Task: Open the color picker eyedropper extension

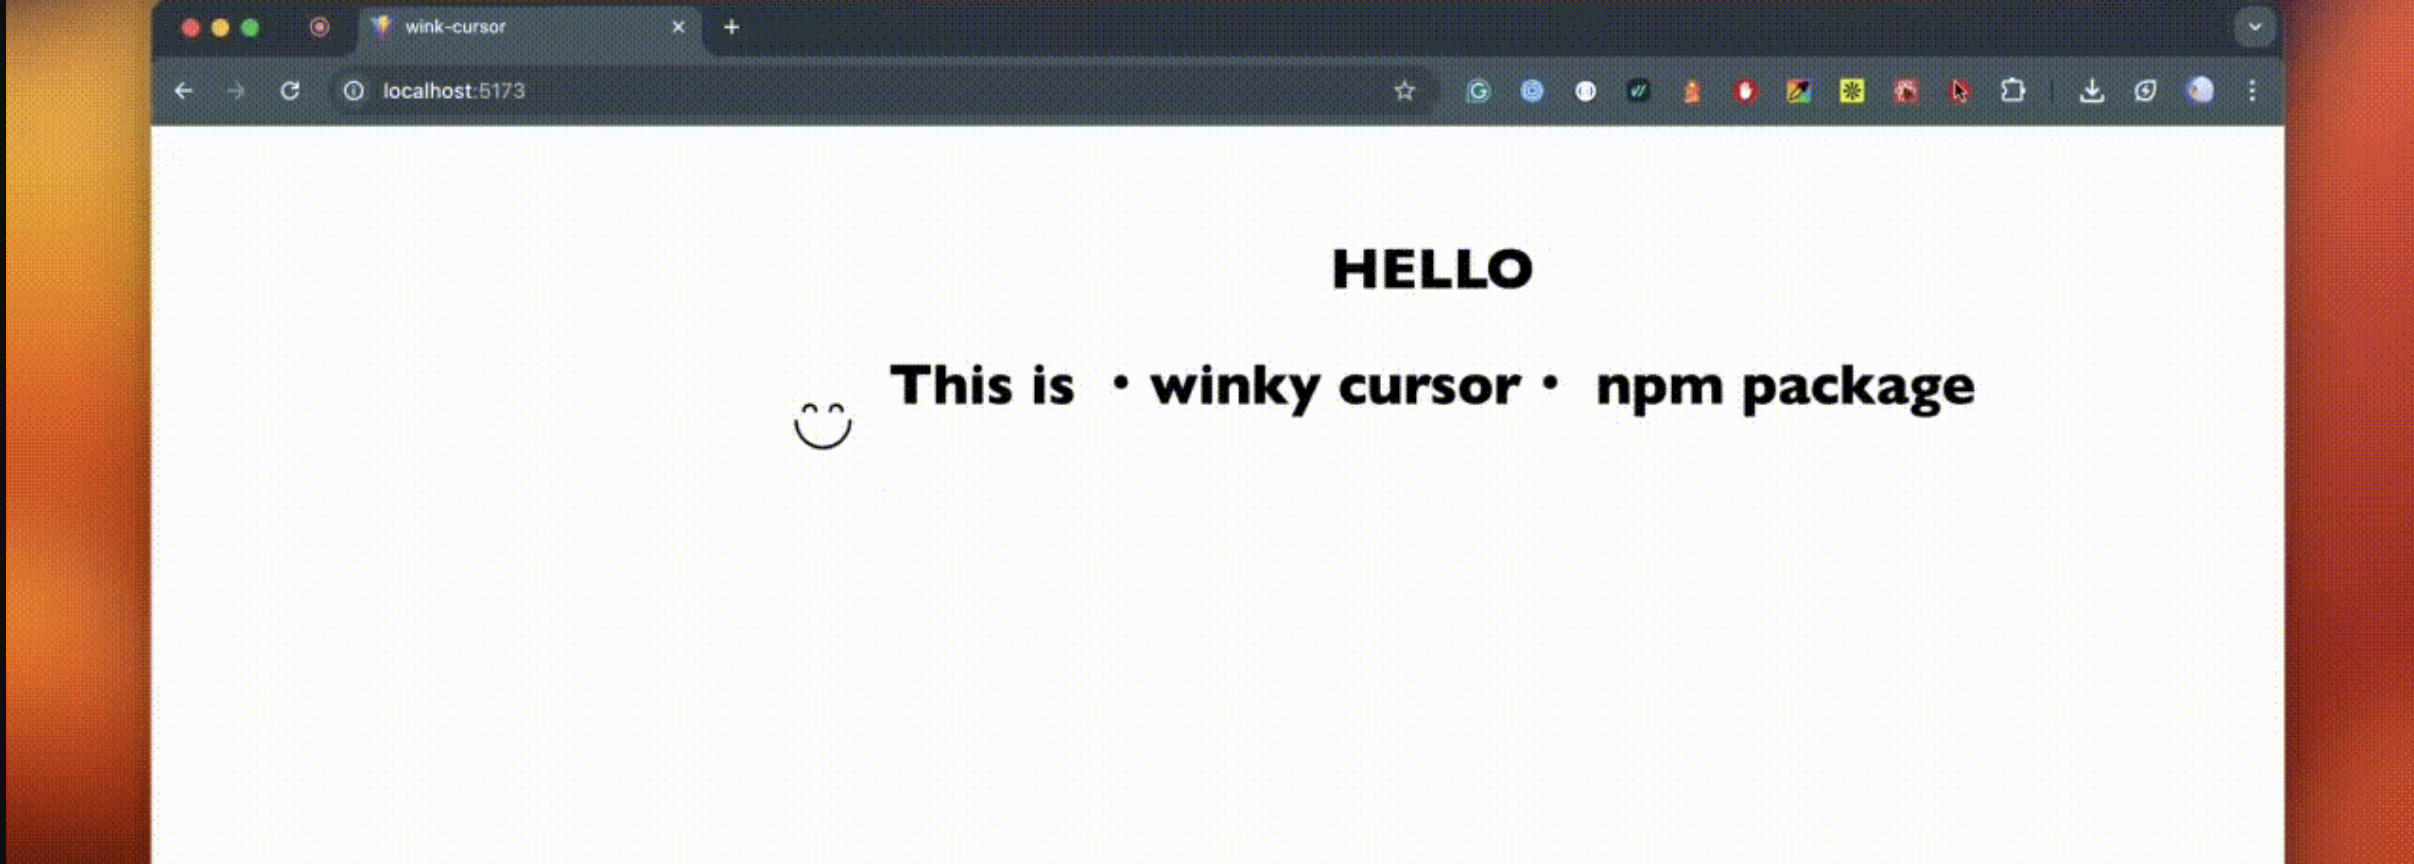Action: 1798,91
